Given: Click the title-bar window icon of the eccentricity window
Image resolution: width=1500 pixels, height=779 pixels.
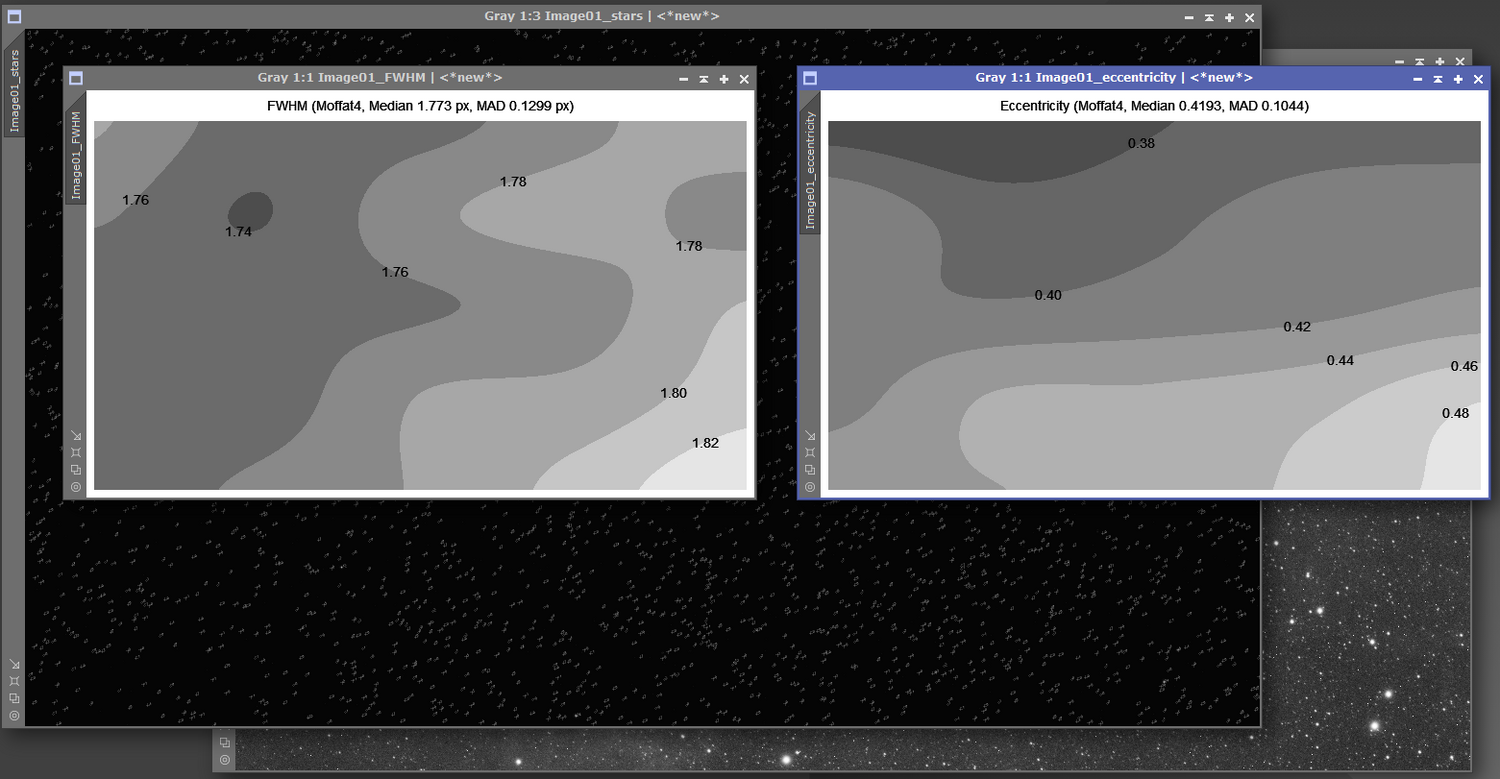Looking at the screenshot, I should point(808,78).
